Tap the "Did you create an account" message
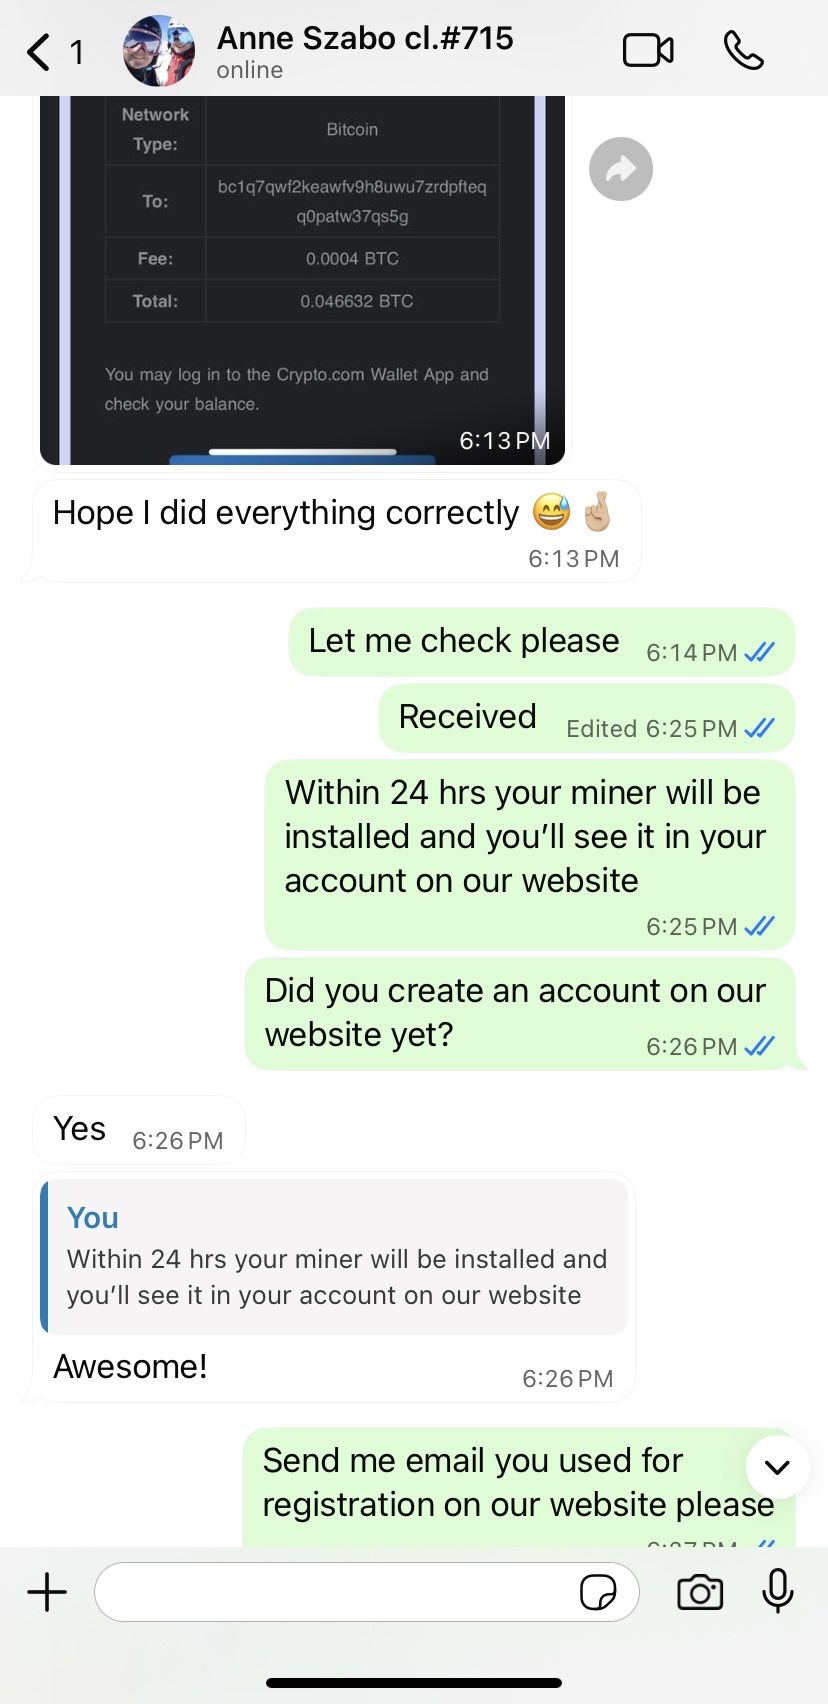This screenshot has width=828, height=1704. pyautogui.click(x=520, y=1014)
